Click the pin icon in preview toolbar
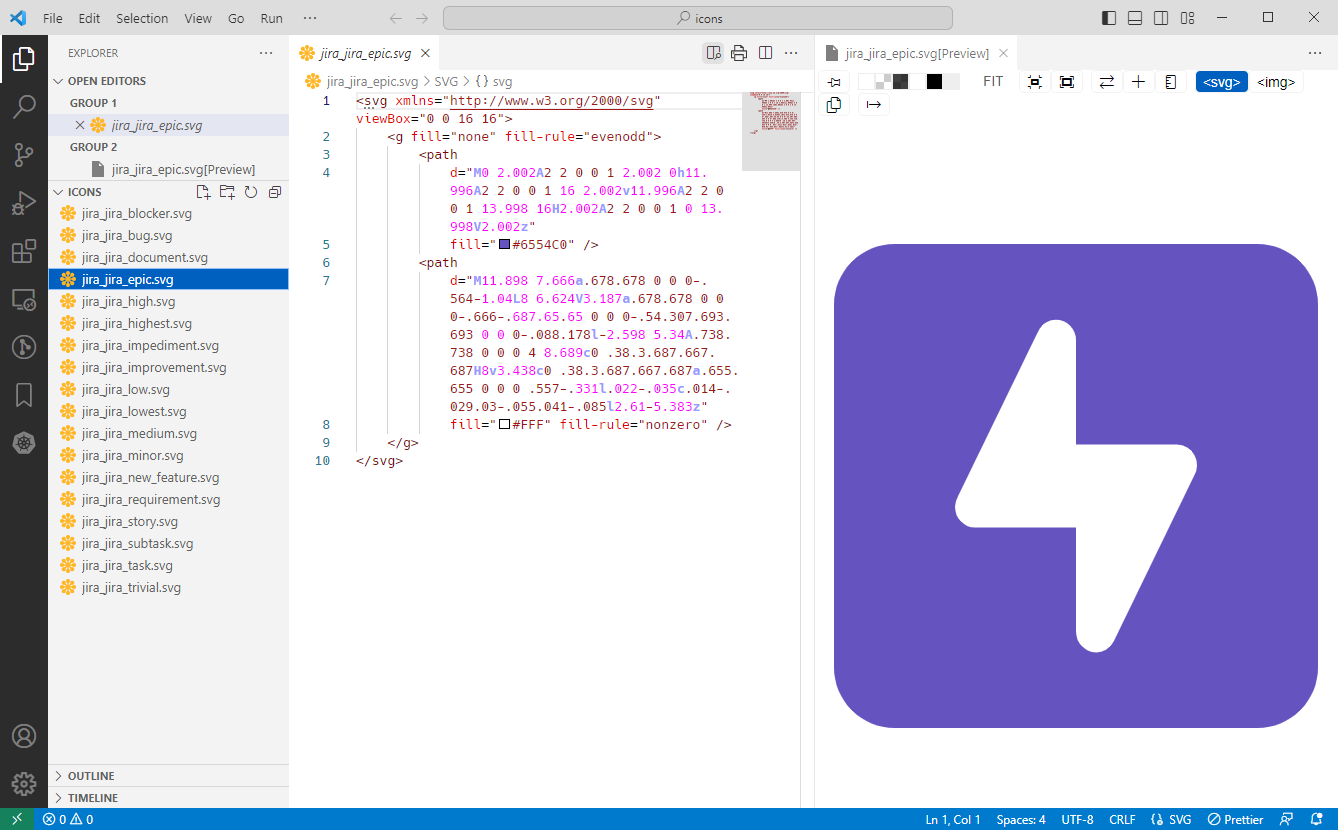Viewport: 1338px width, 830px height. tap(835, 82)
